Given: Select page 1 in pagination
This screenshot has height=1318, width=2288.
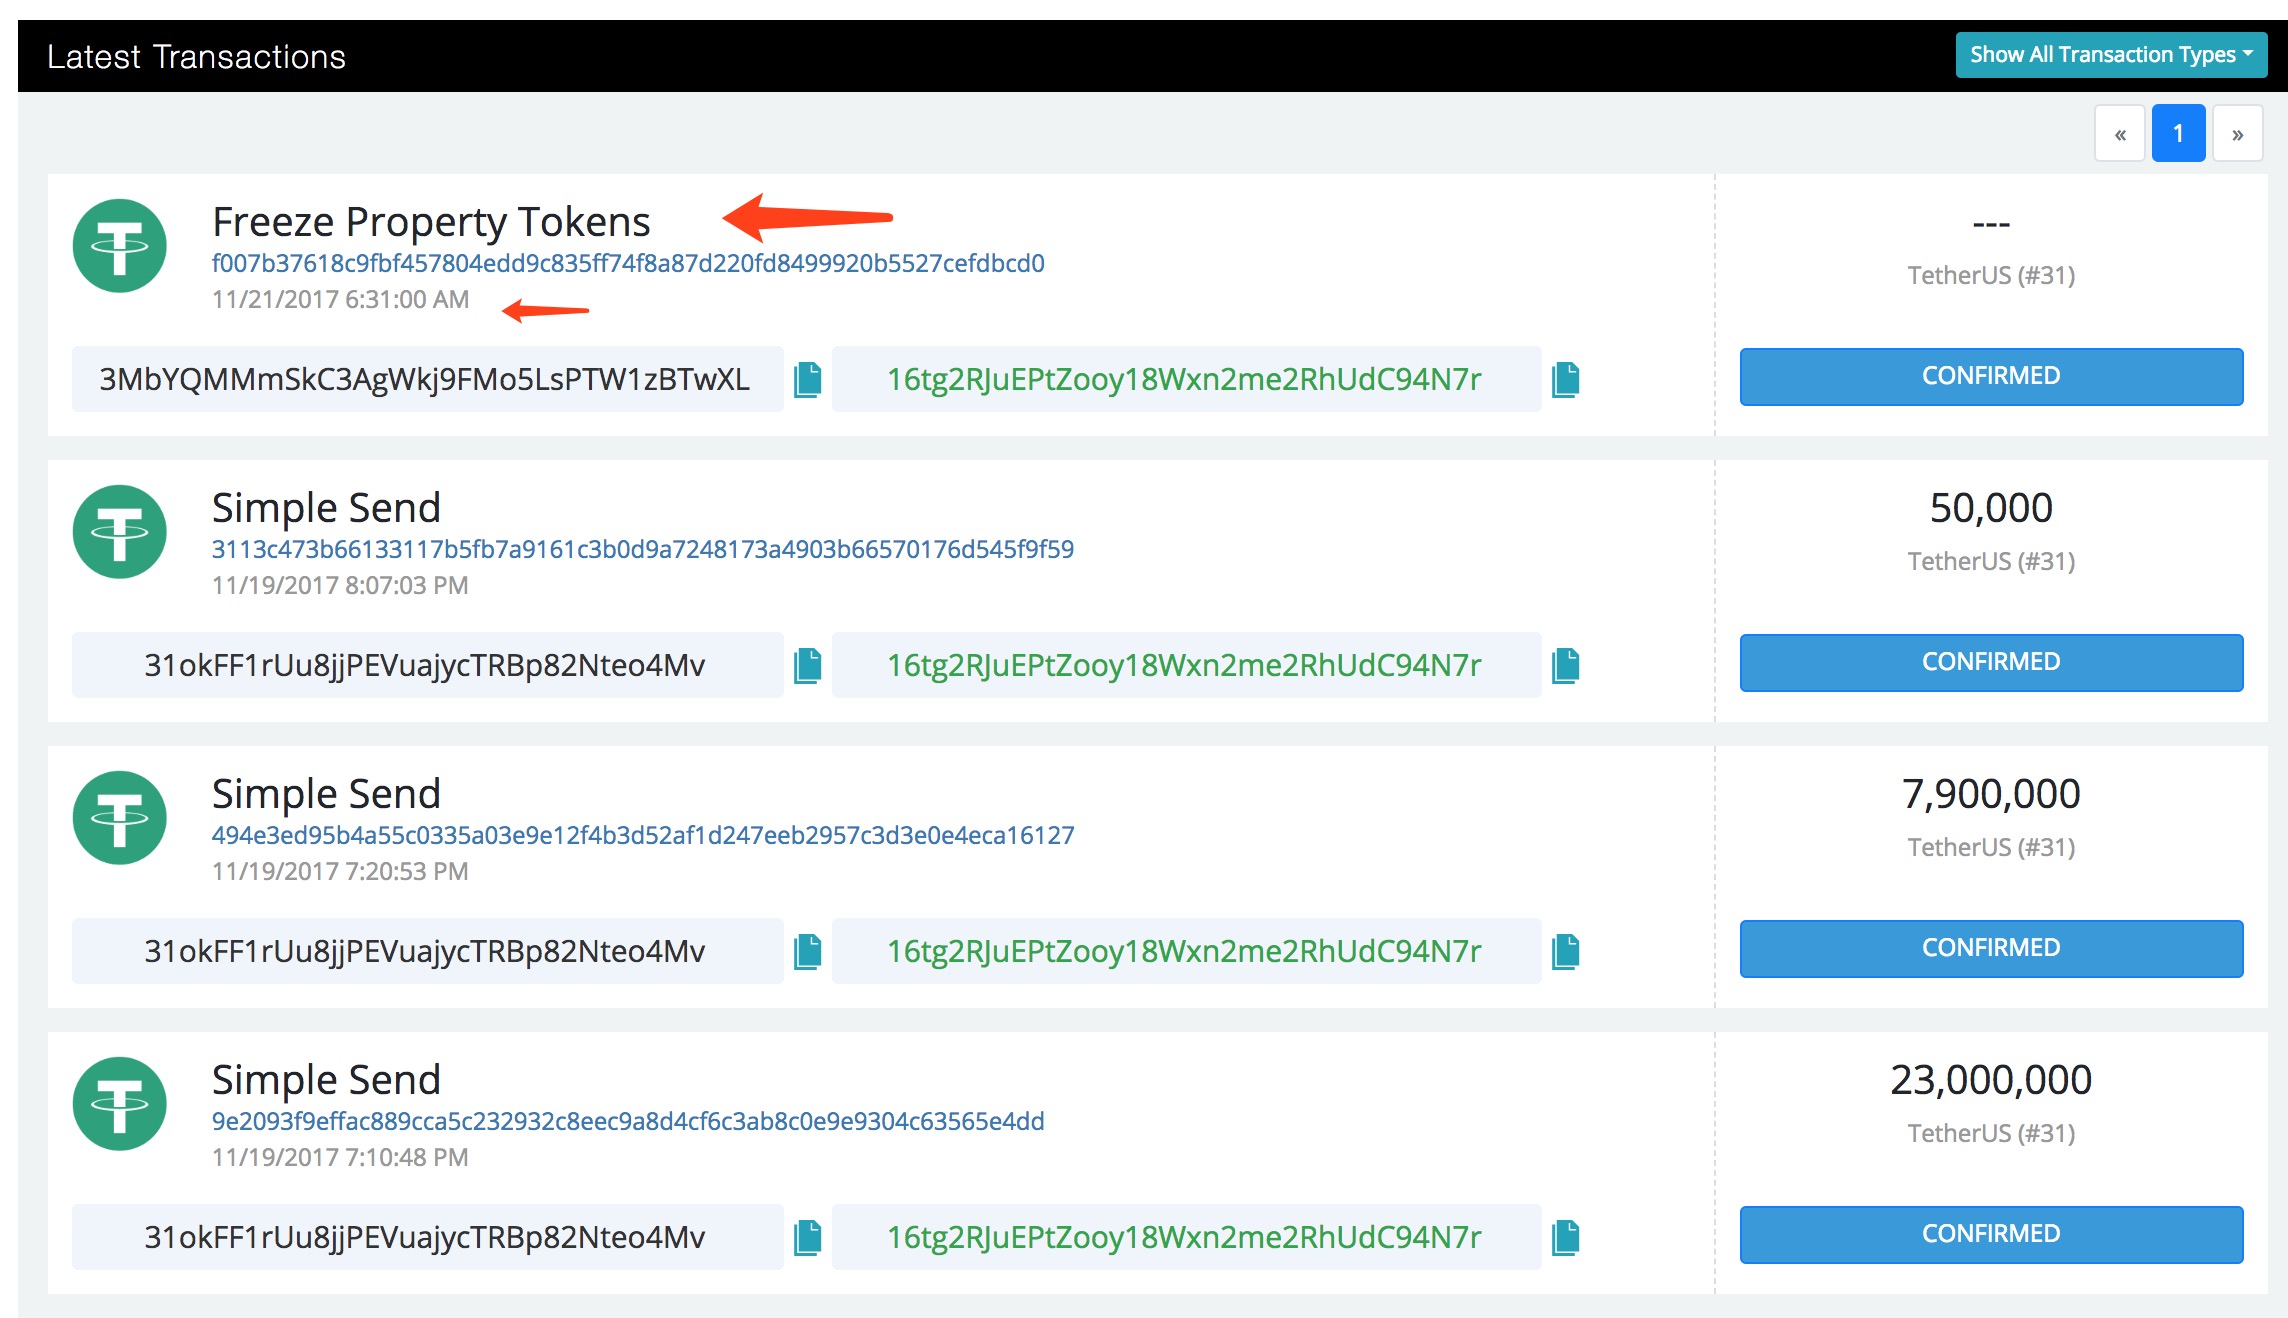Looking at the screenshot, I should (x=2178, y=133).
